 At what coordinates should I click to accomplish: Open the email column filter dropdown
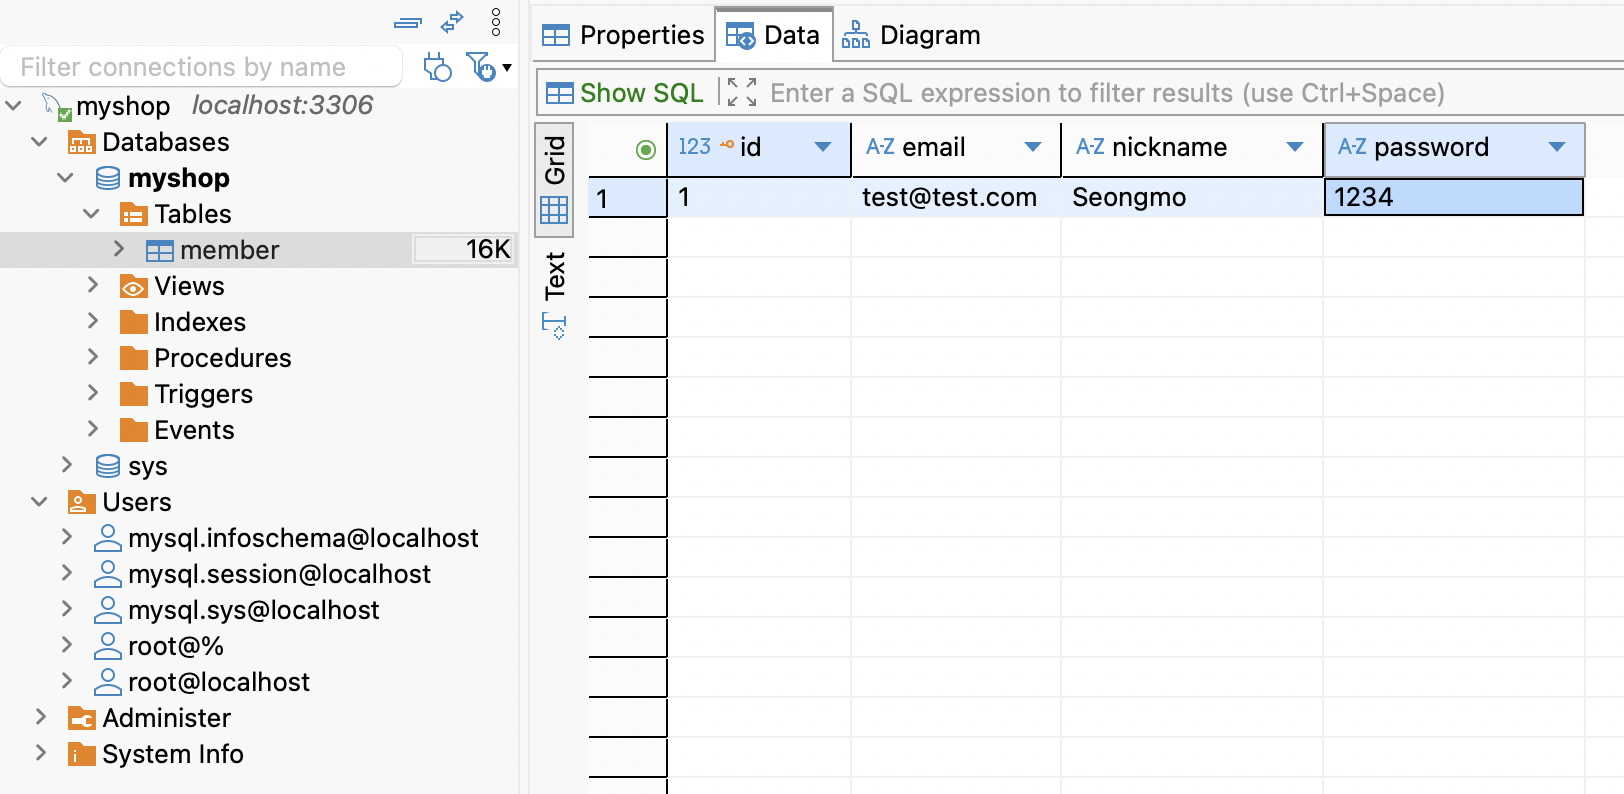(x=1033, y=148)
